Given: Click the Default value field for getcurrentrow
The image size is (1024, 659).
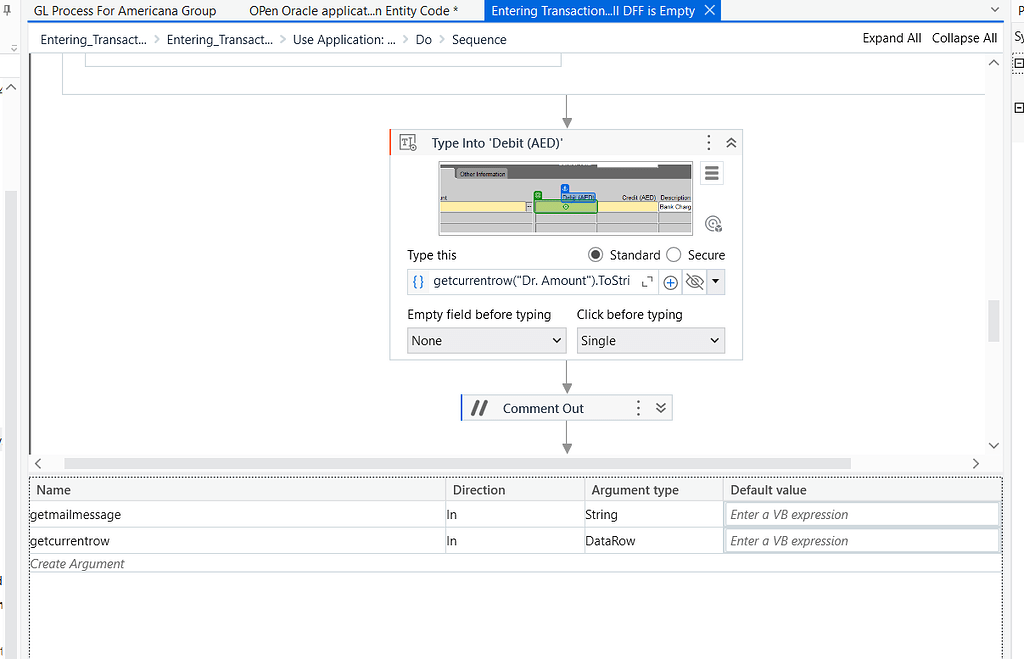Looking at the screenshot, I should click(860, 540).
